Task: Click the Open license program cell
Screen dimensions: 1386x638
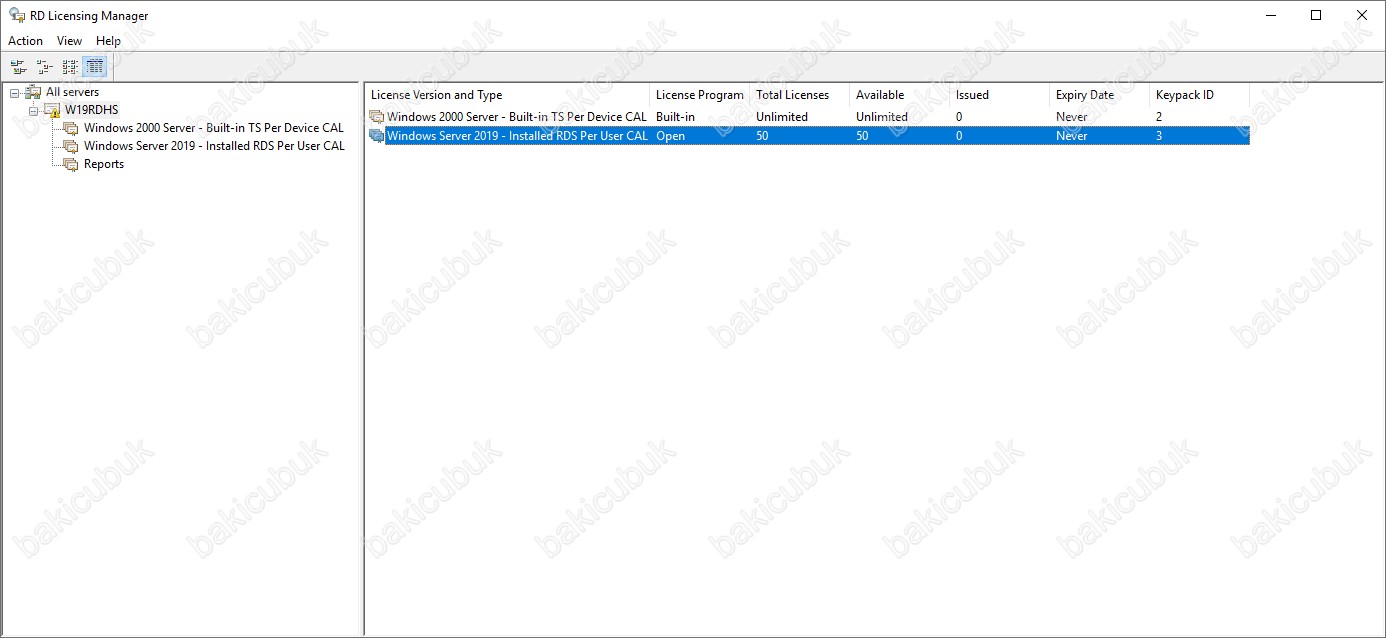Action: pos(670,136)
